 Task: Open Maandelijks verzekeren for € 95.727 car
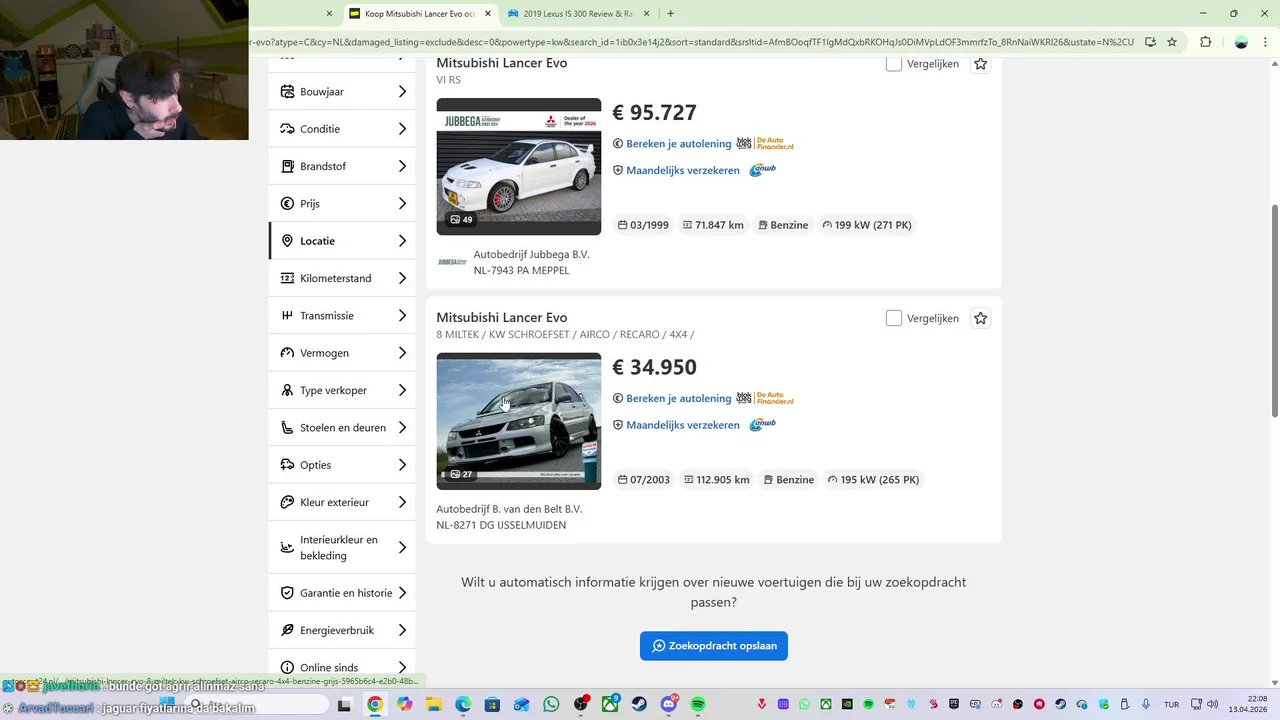pos(683,170)
